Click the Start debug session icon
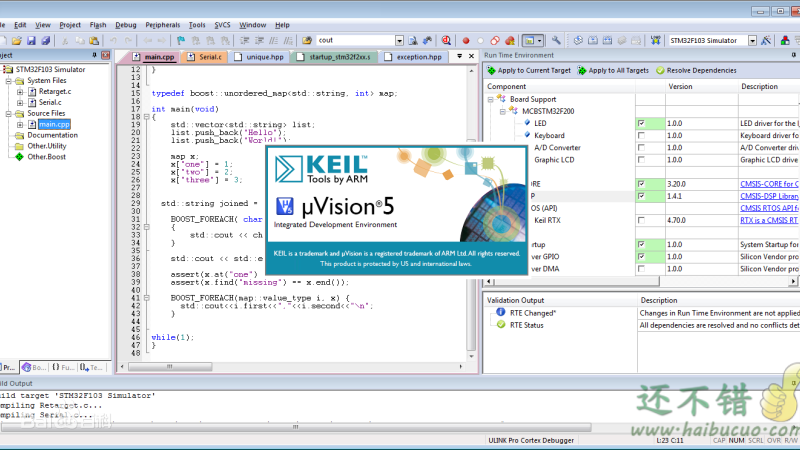The image size is (800, 450). tap(443, 40)
